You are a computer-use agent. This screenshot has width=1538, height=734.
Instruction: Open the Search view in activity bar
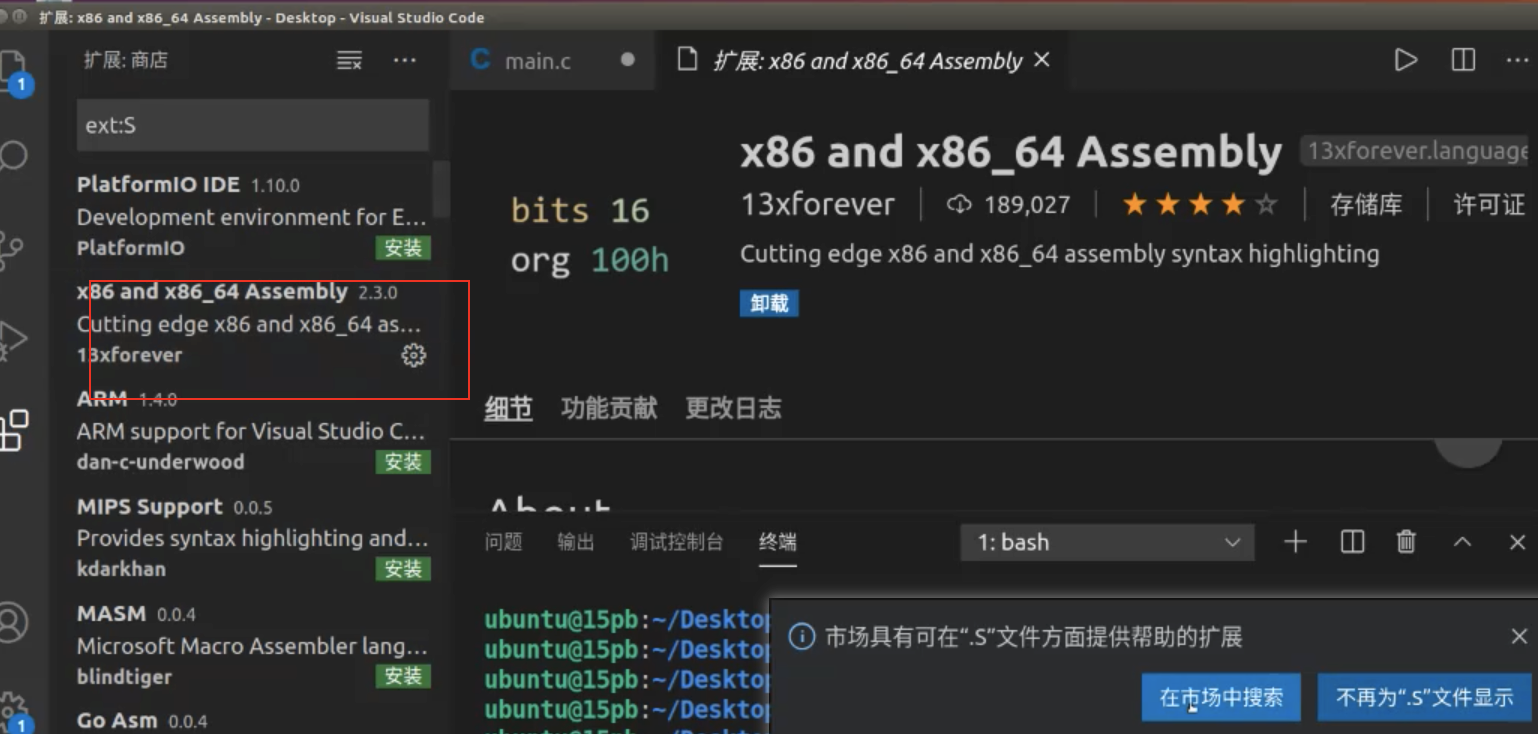click(14, 156)
